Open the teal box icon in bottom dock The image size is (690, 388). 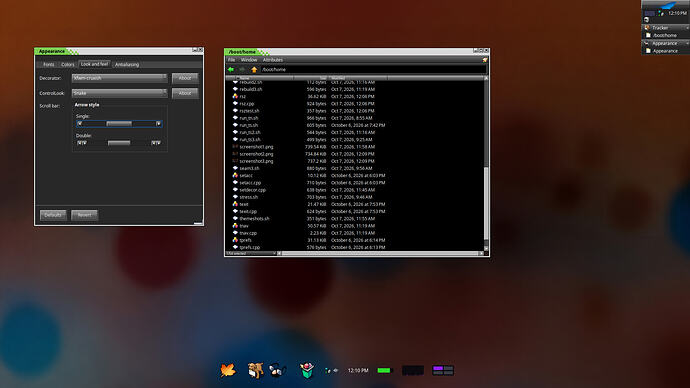(307, 370)
